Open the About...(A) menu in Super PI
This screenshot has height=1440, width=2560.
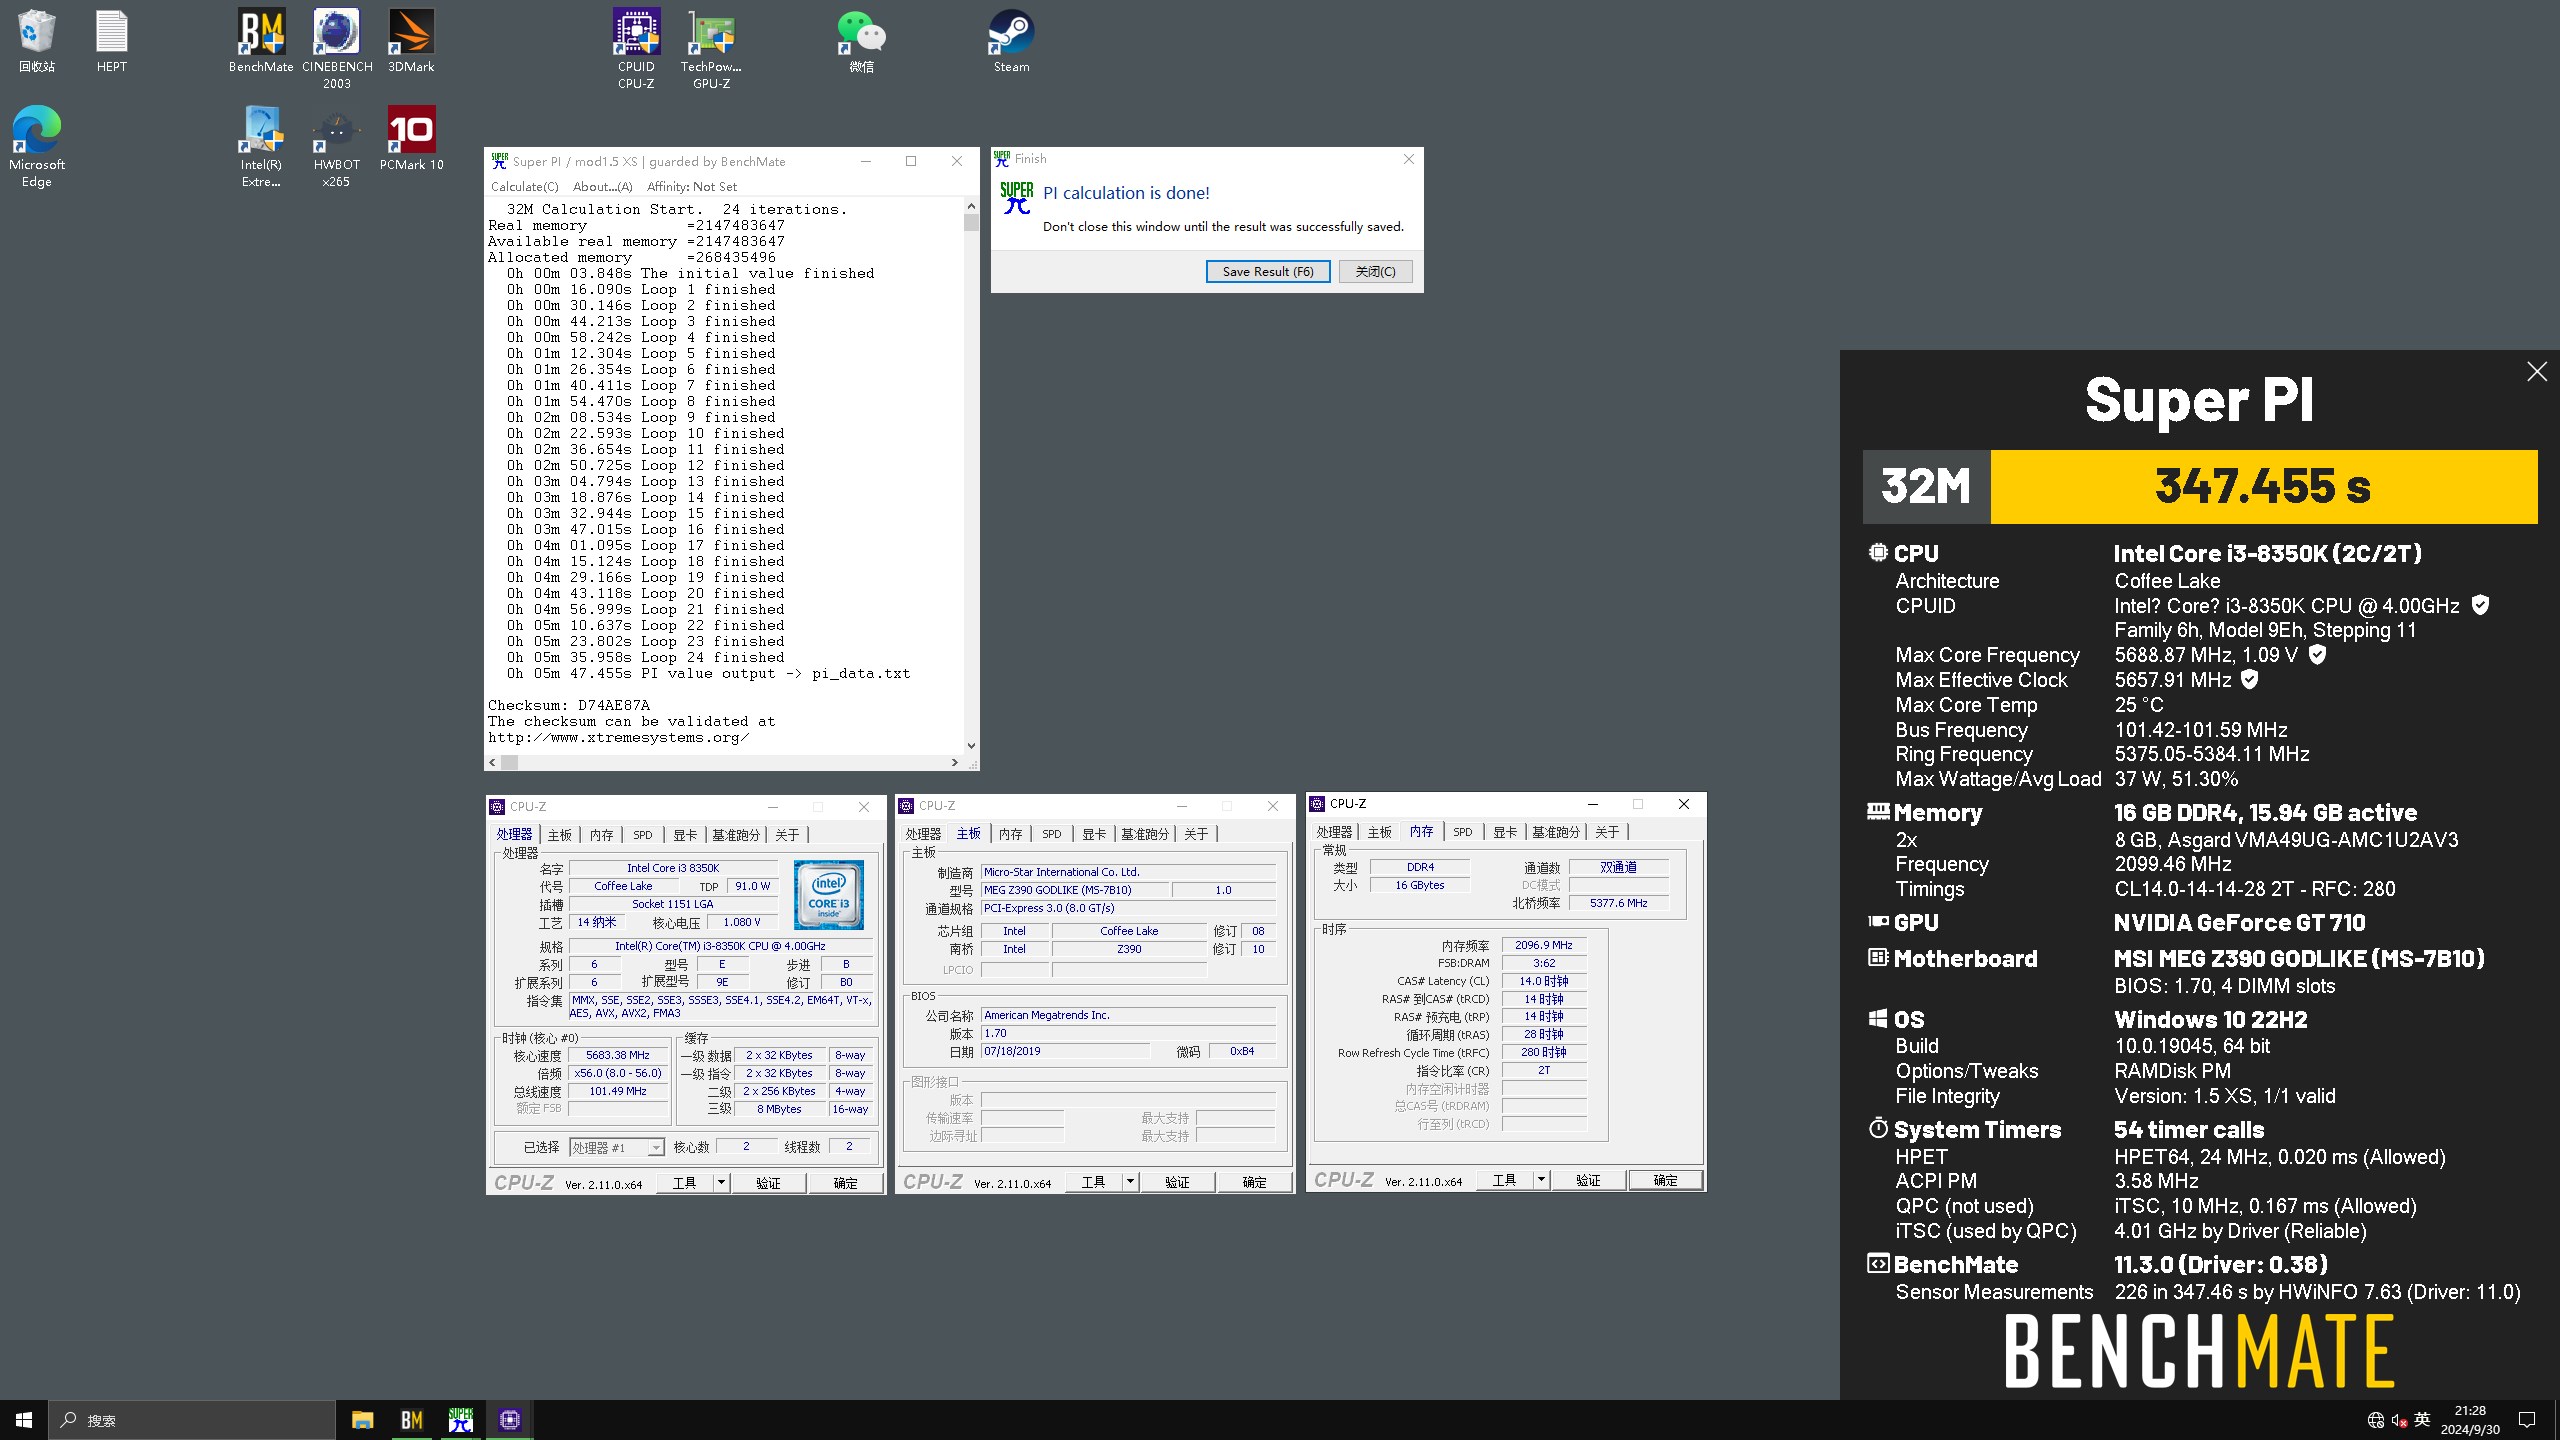[602, 187]
